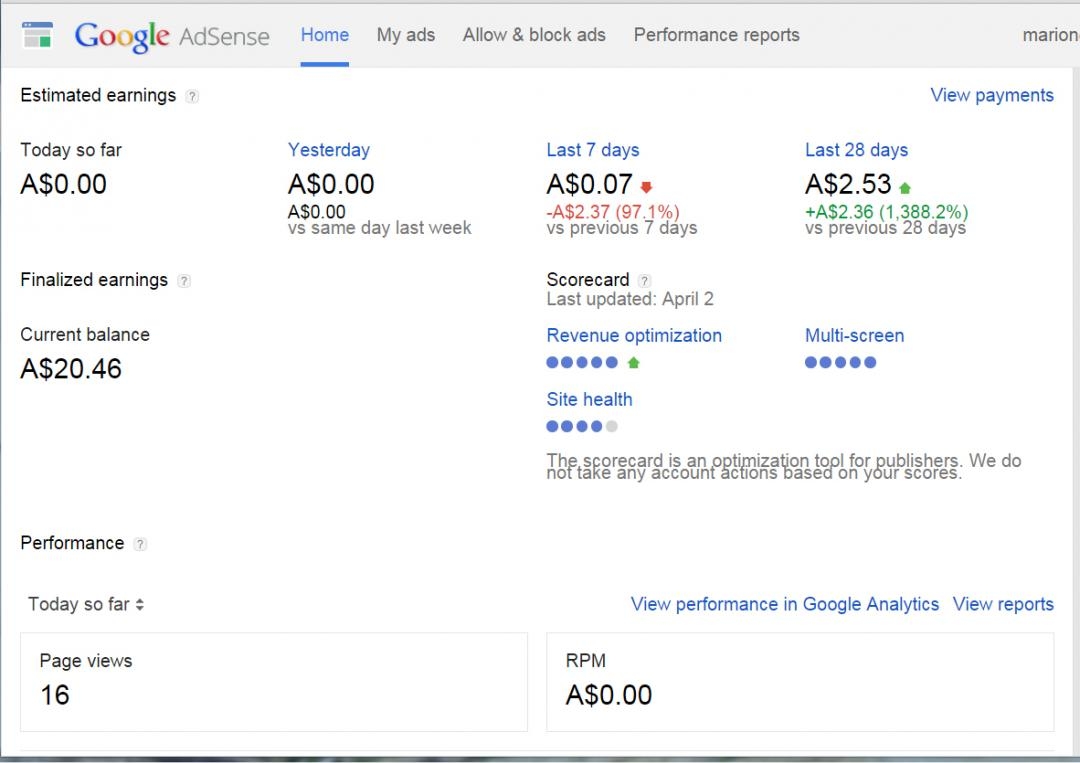Viewport: 1080px width, 763px height.
Task: Open help icon beside Performance
Action: point(140,544)
